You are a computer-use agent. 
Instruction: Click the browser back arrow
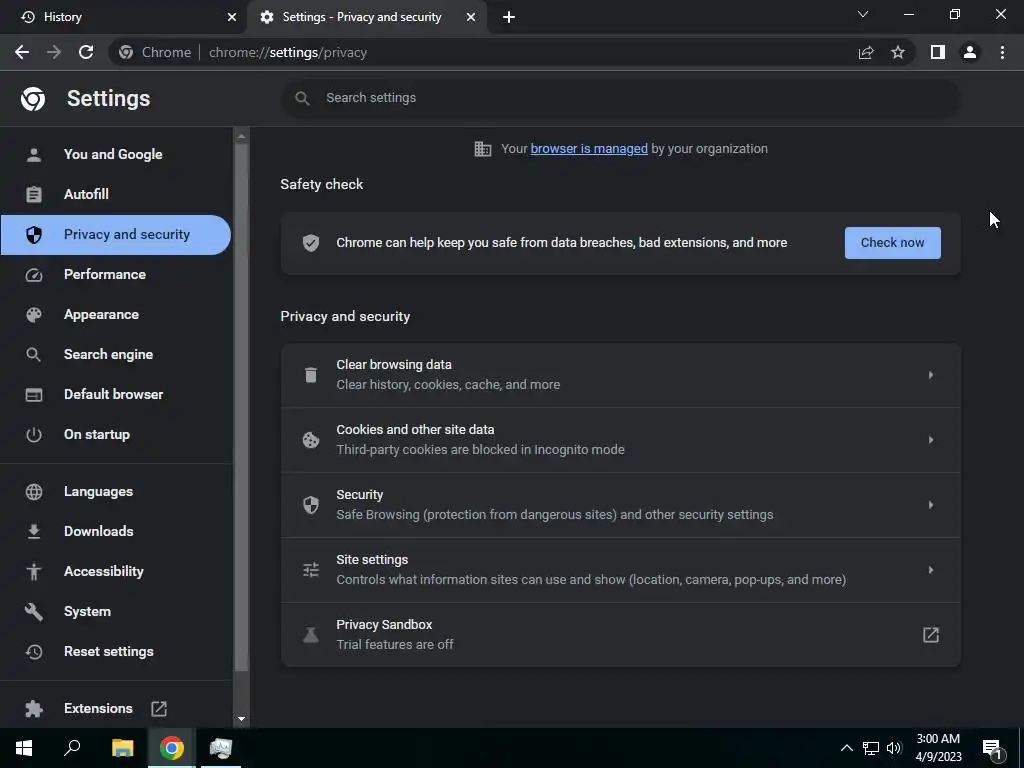tap(22, 52)
